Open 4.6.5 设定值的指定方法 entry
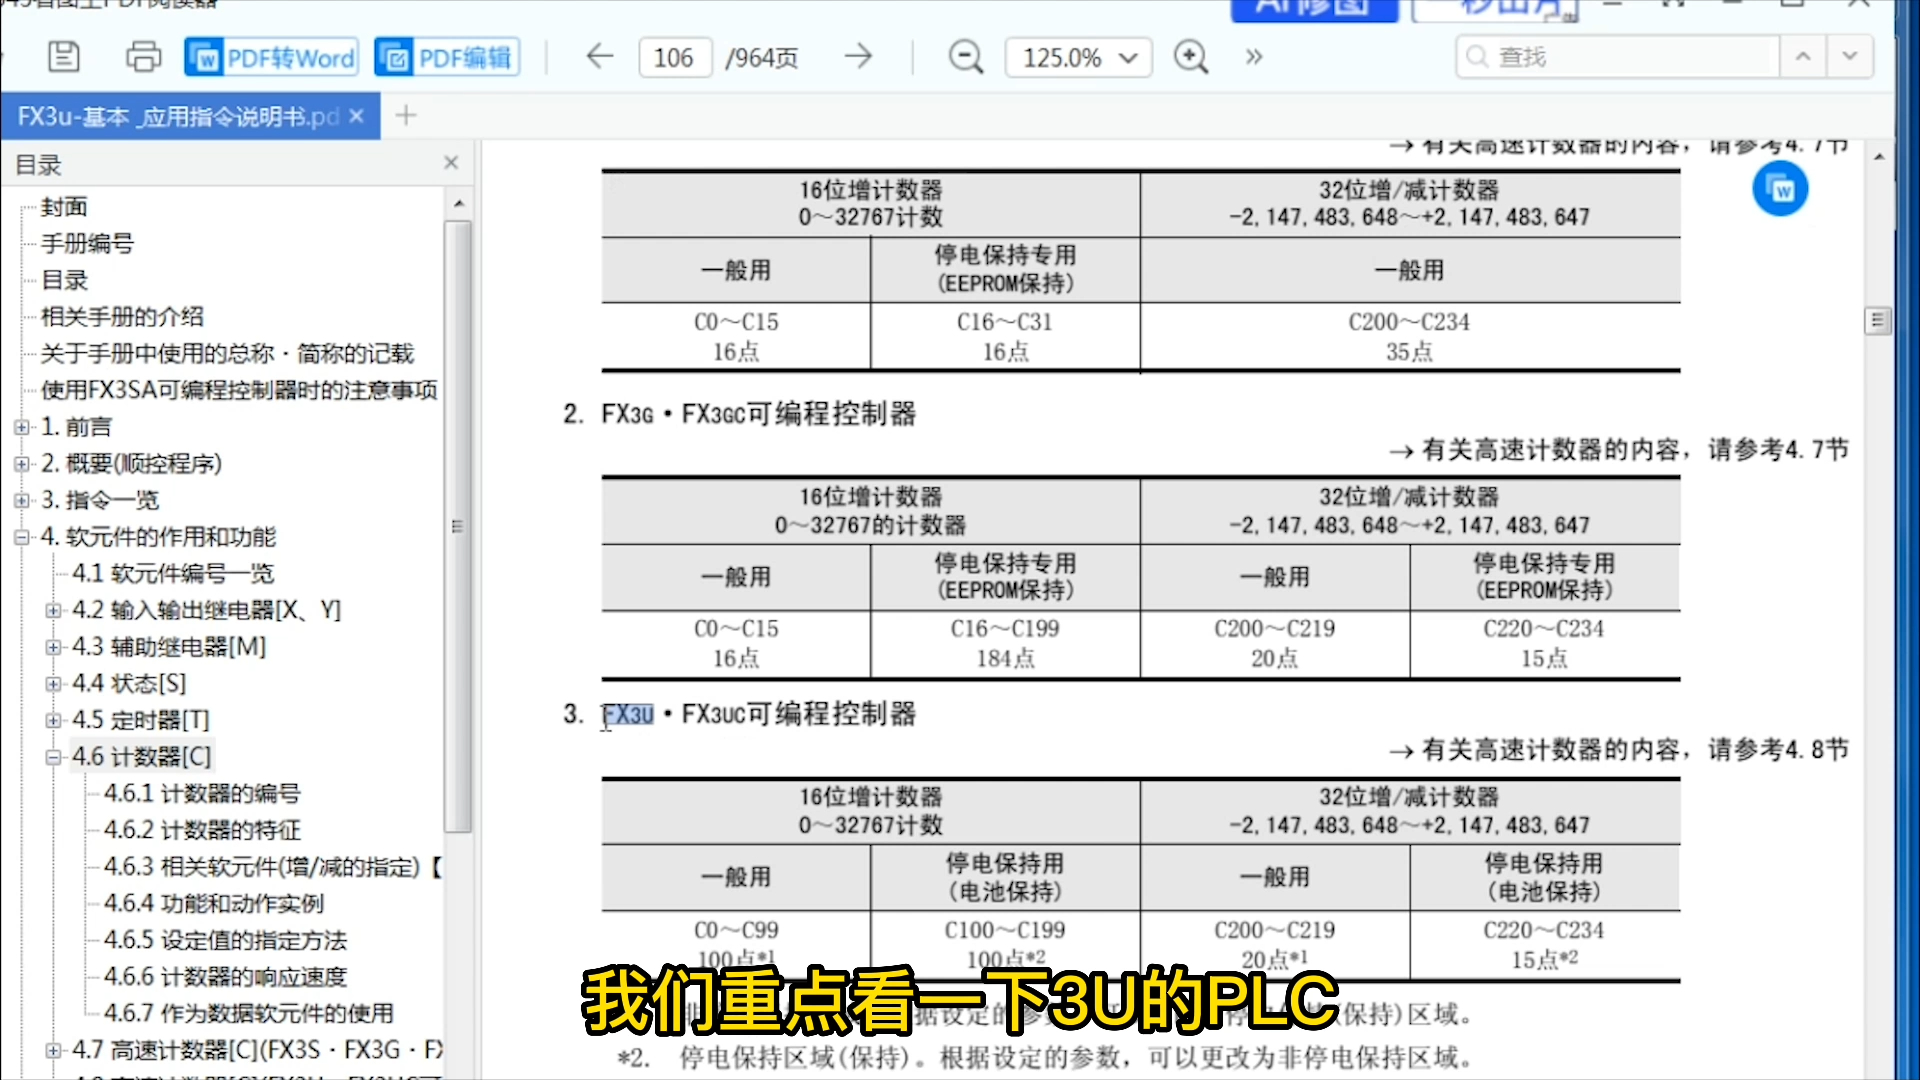Viewport: 1920px width, 1080px height. click(225, 940)
